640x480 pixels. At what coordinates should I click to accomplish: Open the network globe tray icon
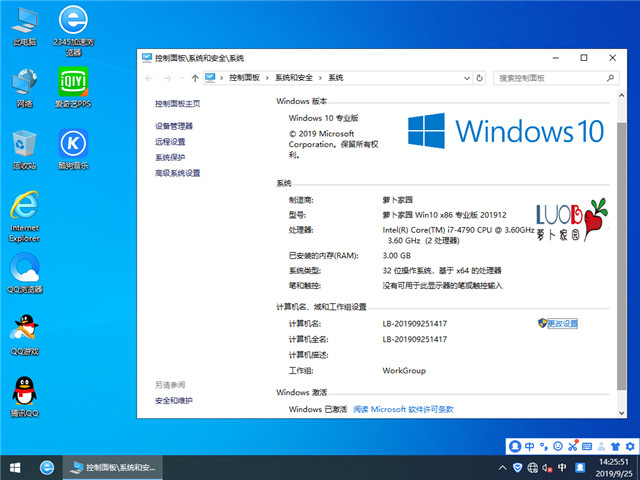click(x=532, y=468)
